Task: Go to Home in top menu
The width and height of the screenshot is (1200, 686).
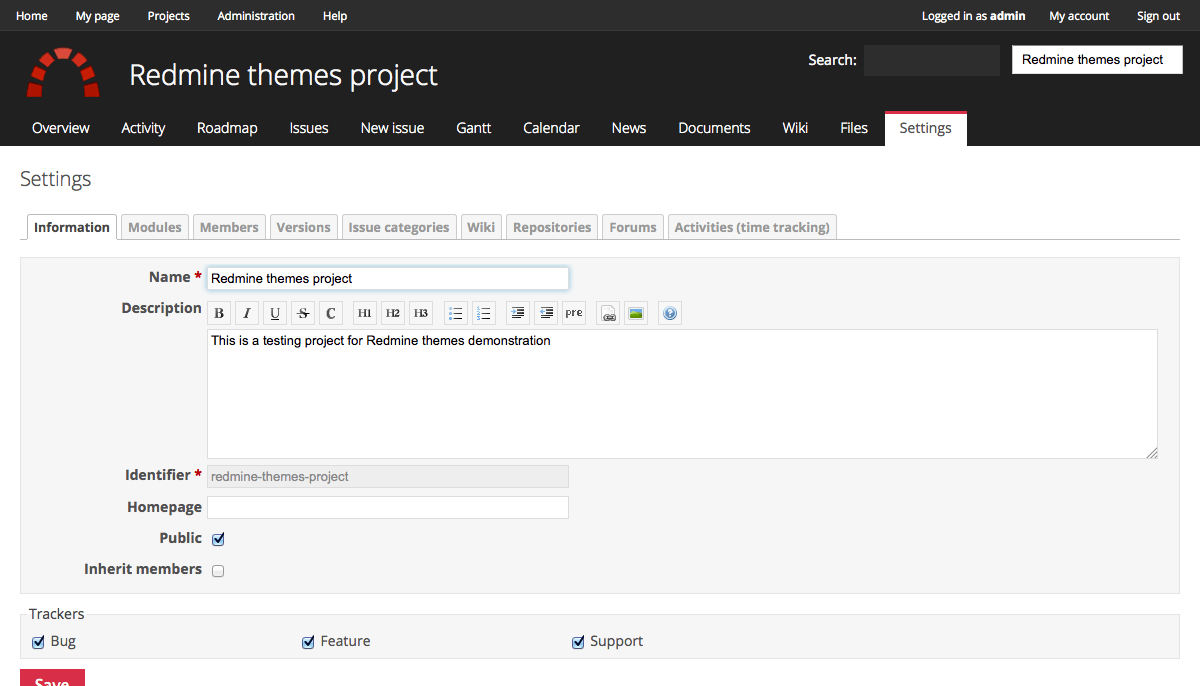Action: point(32,16)
